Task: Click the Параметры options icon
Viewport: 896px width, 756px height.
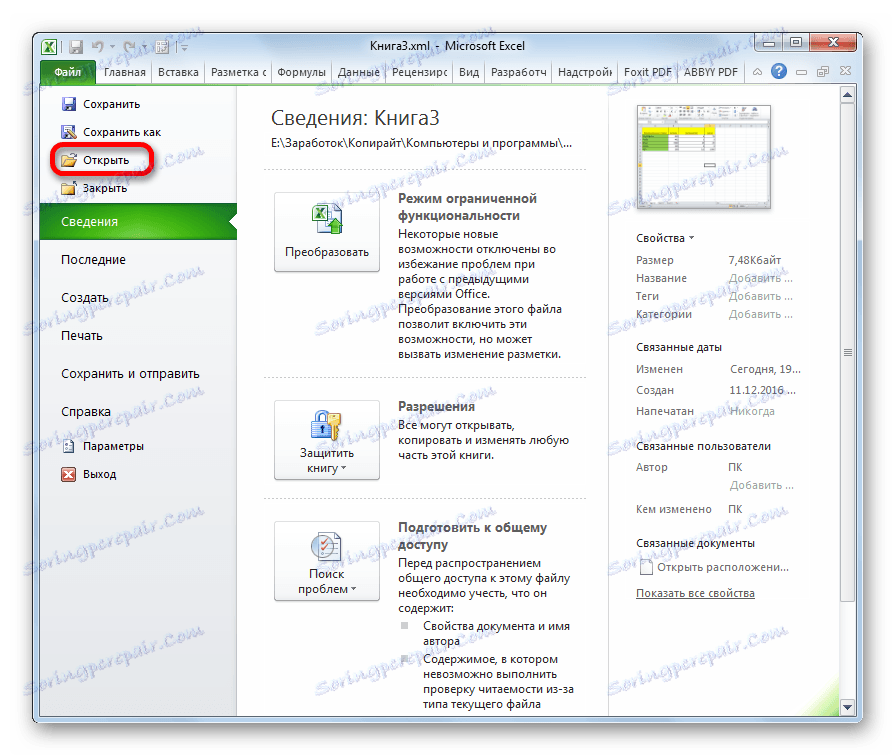Action: click(x=69, y=446)
